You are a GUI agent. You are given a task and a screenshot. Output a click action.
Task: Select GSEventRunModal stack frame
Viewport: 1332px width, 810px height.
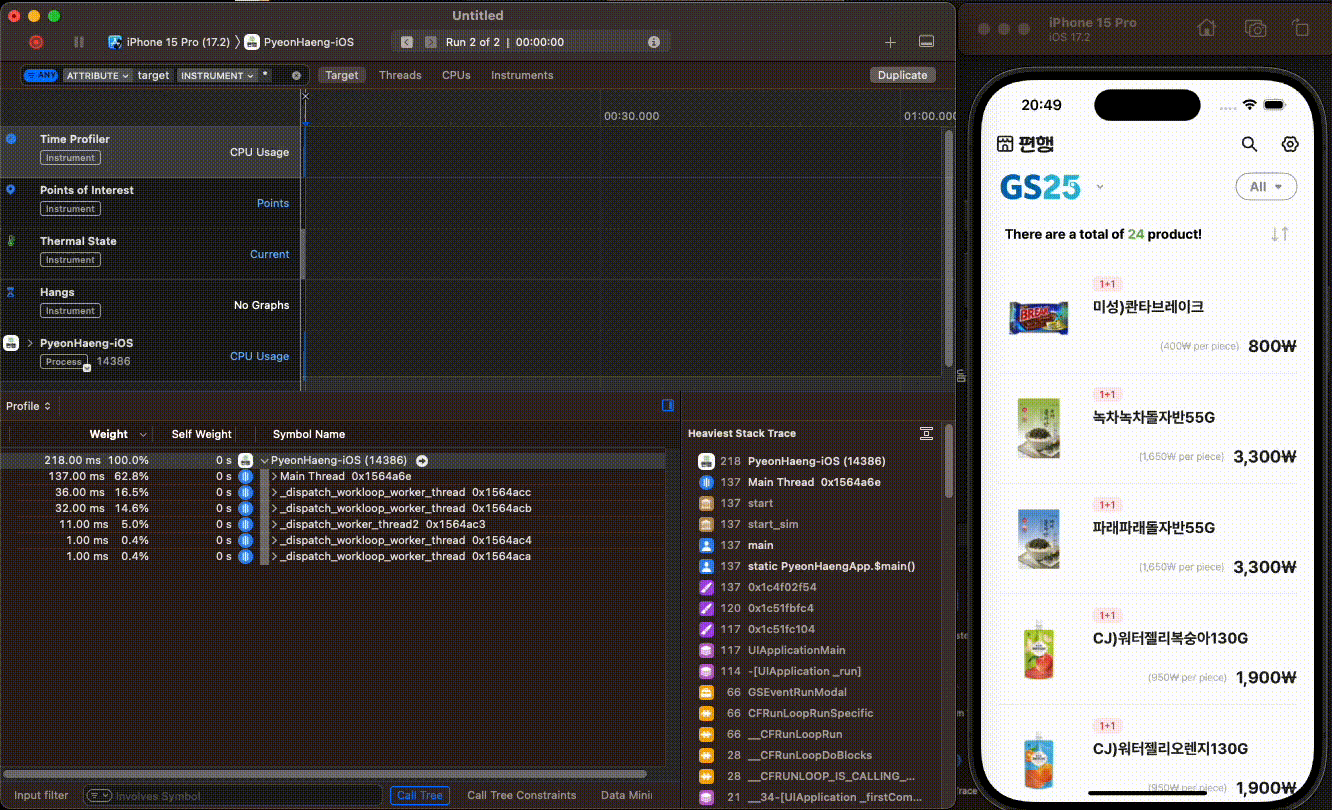(797, 692)
